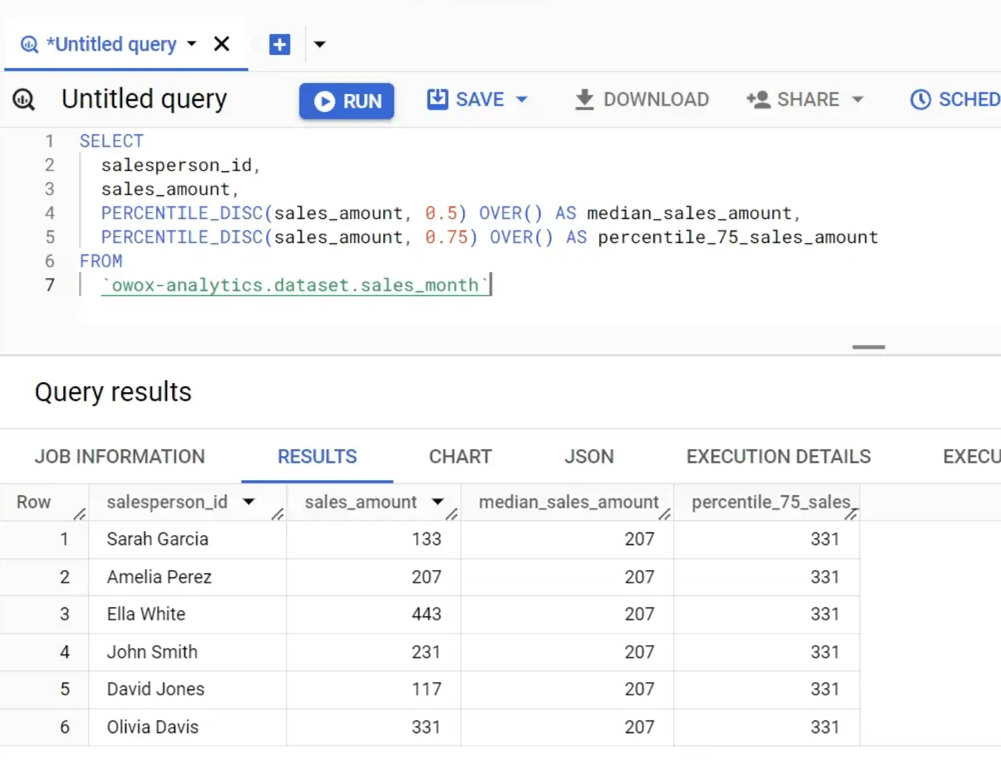Switch to the JOB INFORMATION tab
The height and width of the screenshot is (768, 1001).
[x=120, y=456]
